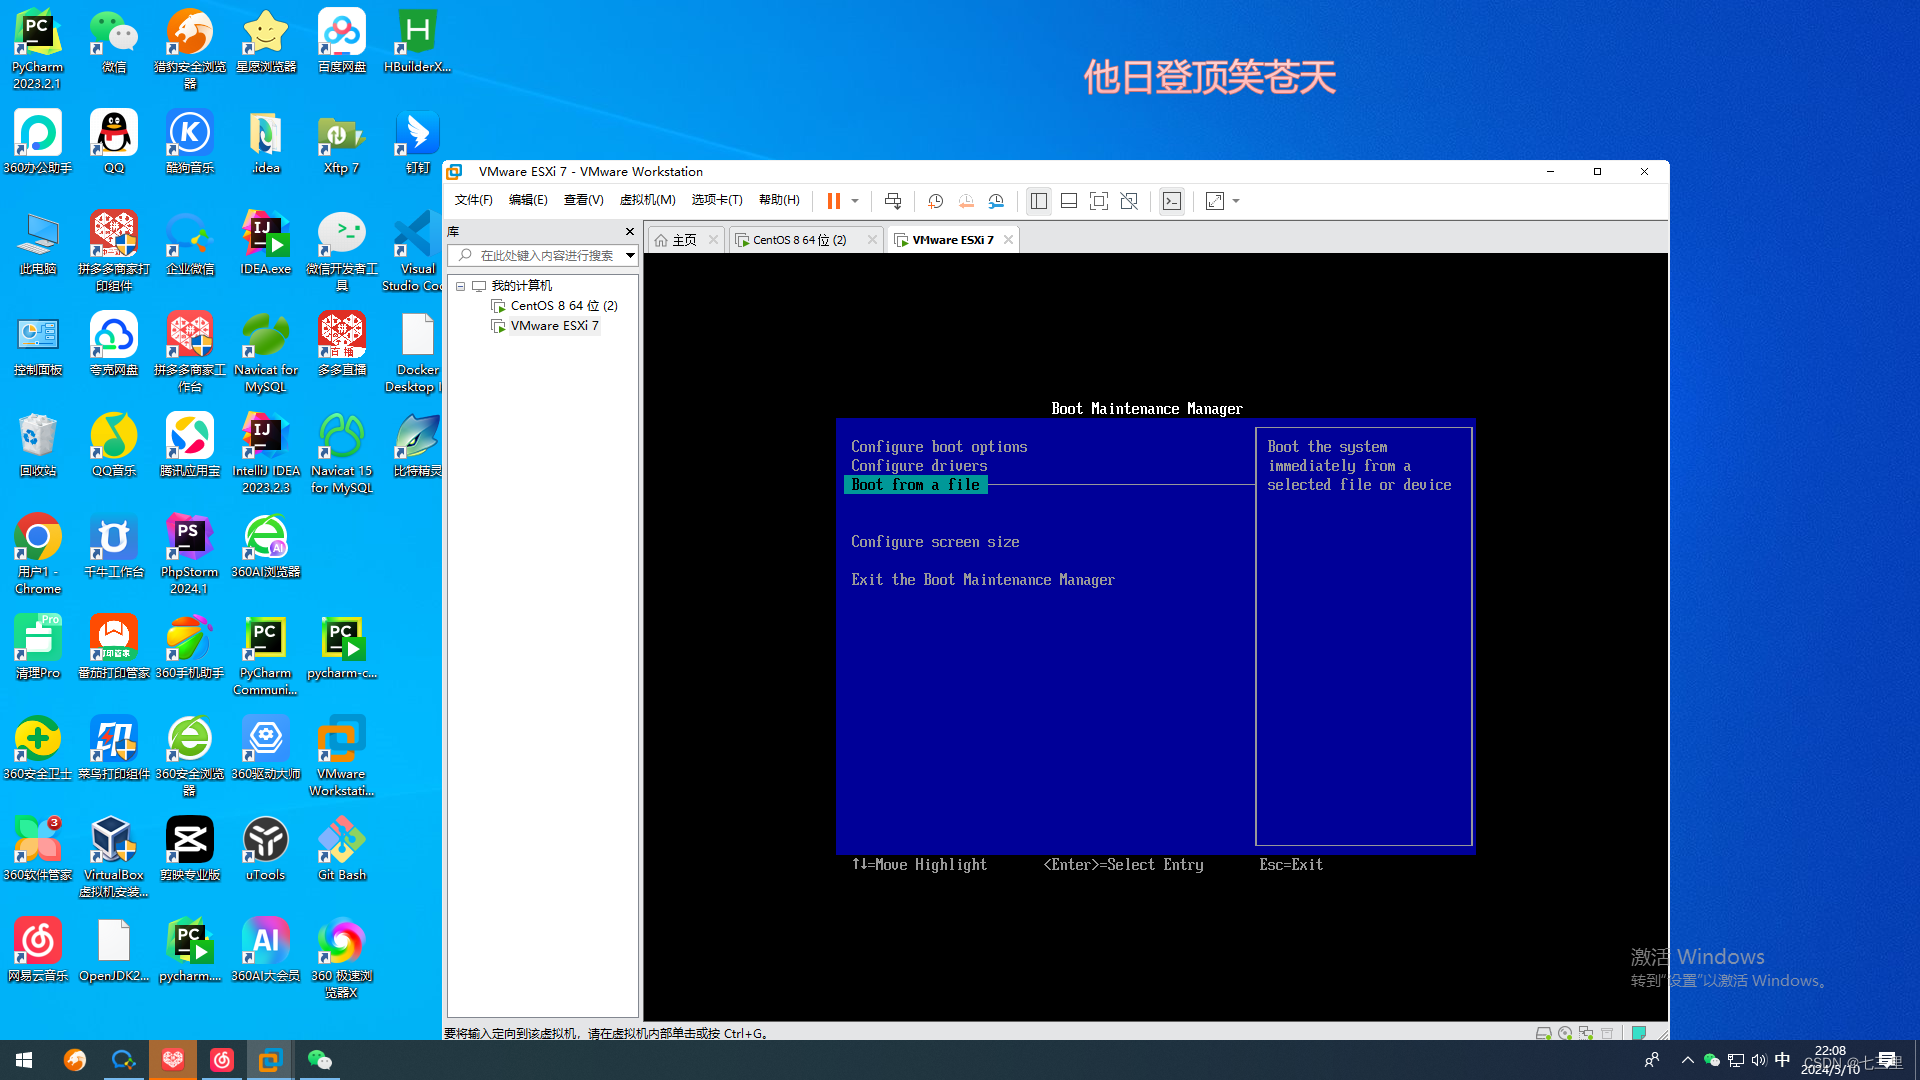Open the 虚拟机(M) menu

[x=647, y=200]
